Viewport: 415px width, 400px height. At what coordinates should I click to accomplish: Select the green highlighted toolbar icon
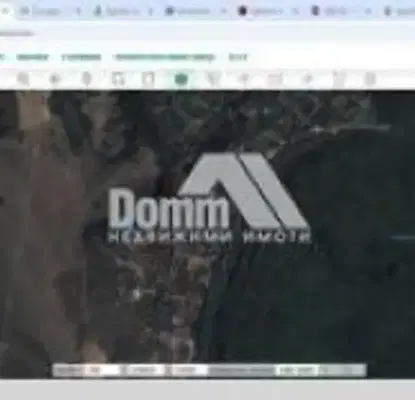(181, 79)
